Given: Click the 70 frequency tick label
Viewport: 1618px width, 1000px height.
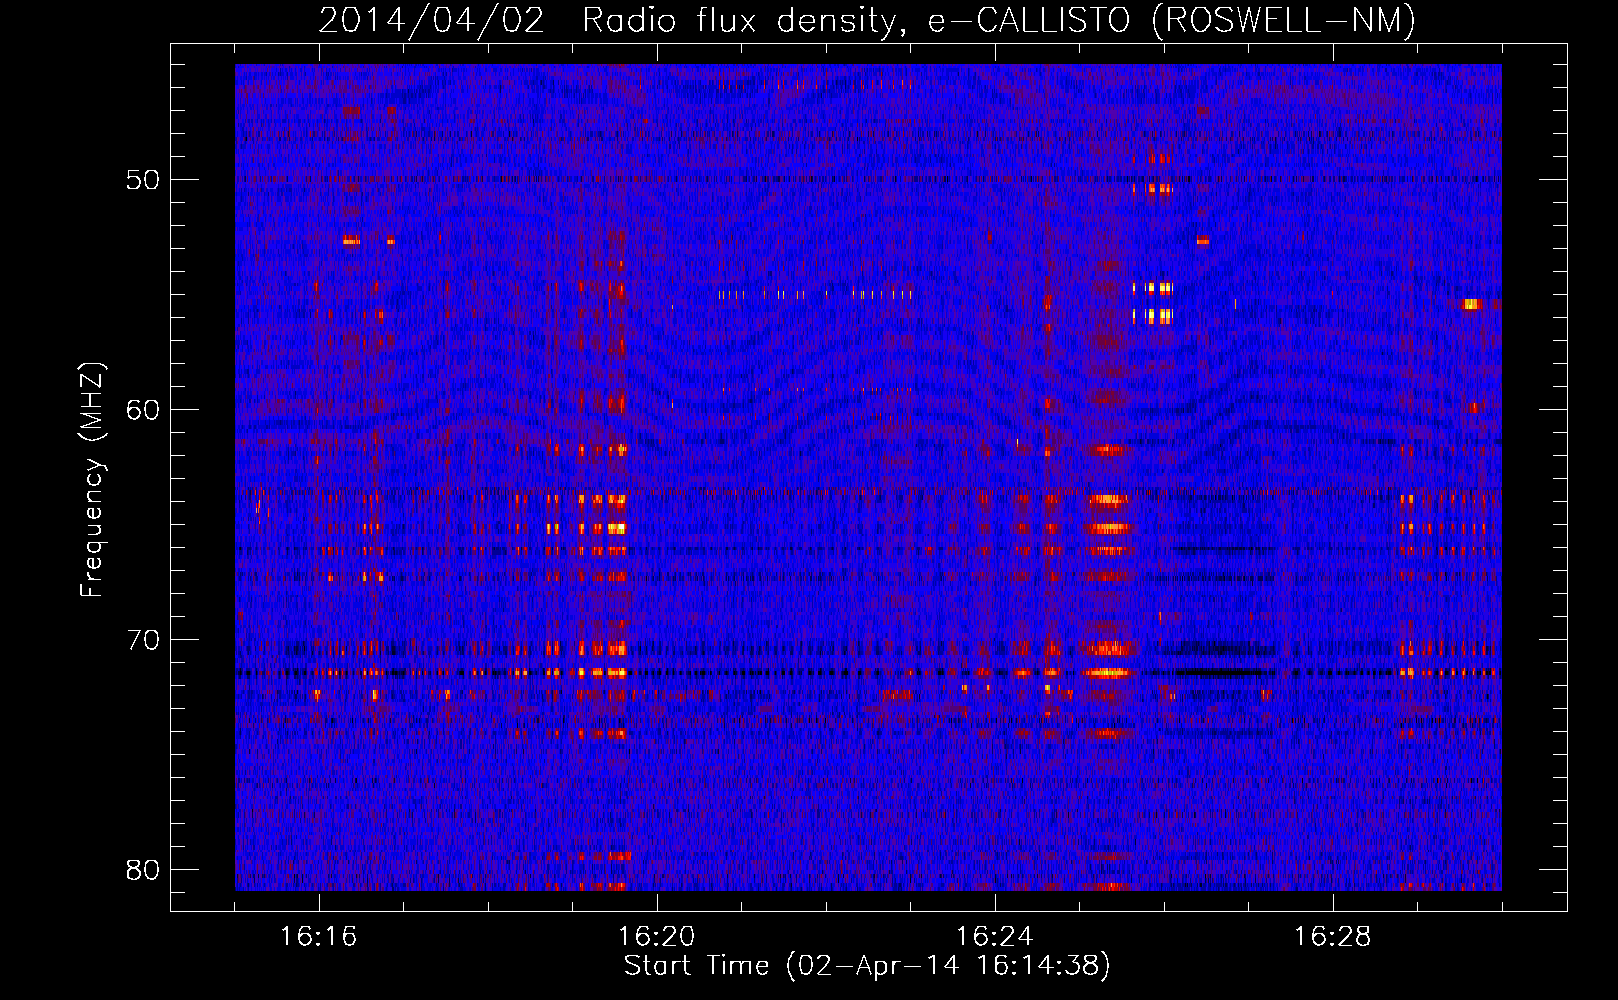Looking at the screenshot, I should click(x=143, y=640).
